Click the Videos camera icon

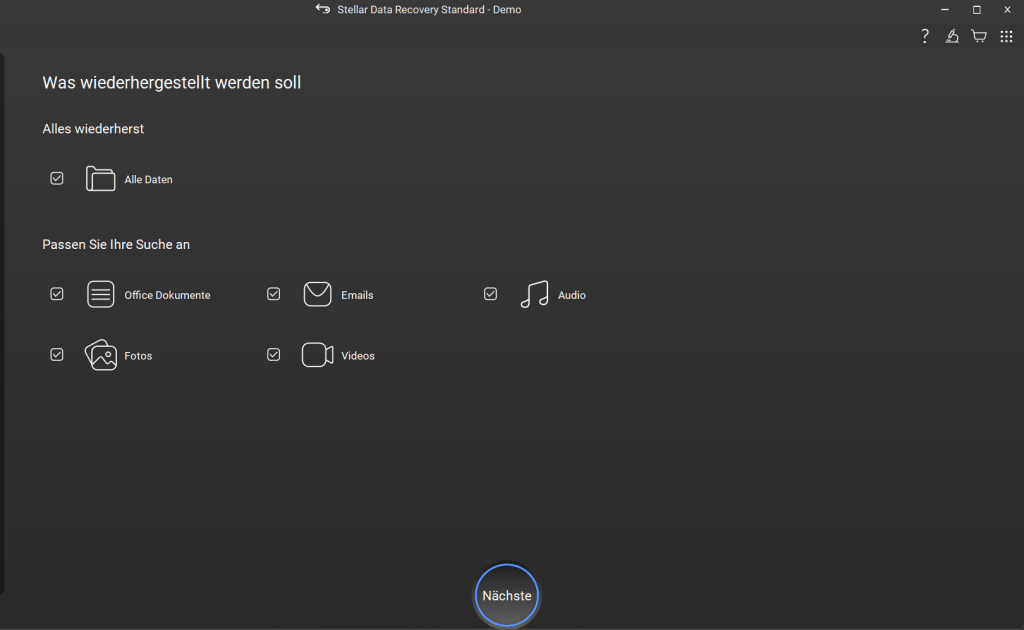click(x=317, y=355)
